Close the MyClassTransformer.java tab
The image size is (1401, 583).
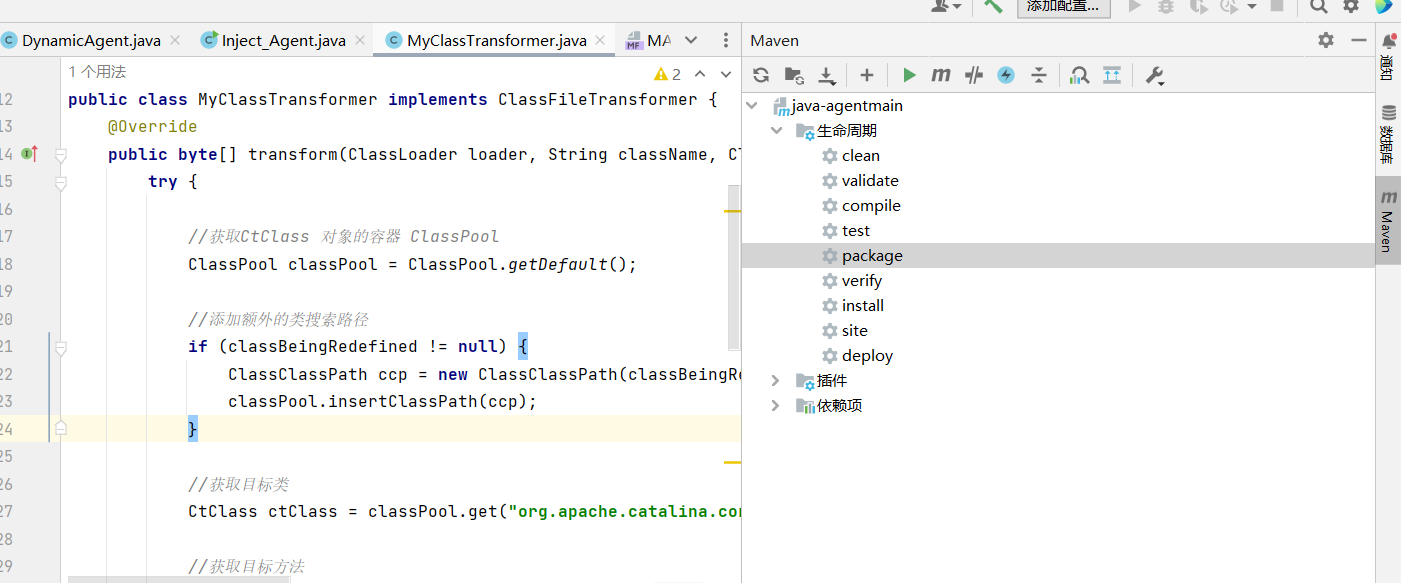tap(600, 41)
